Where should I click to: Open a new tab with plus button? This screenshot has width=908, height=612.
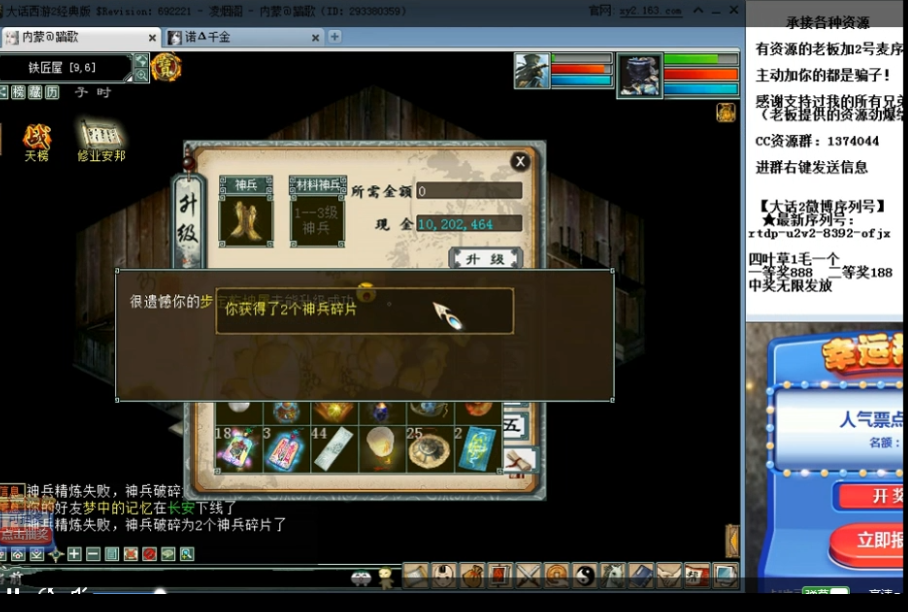point(335,37)
